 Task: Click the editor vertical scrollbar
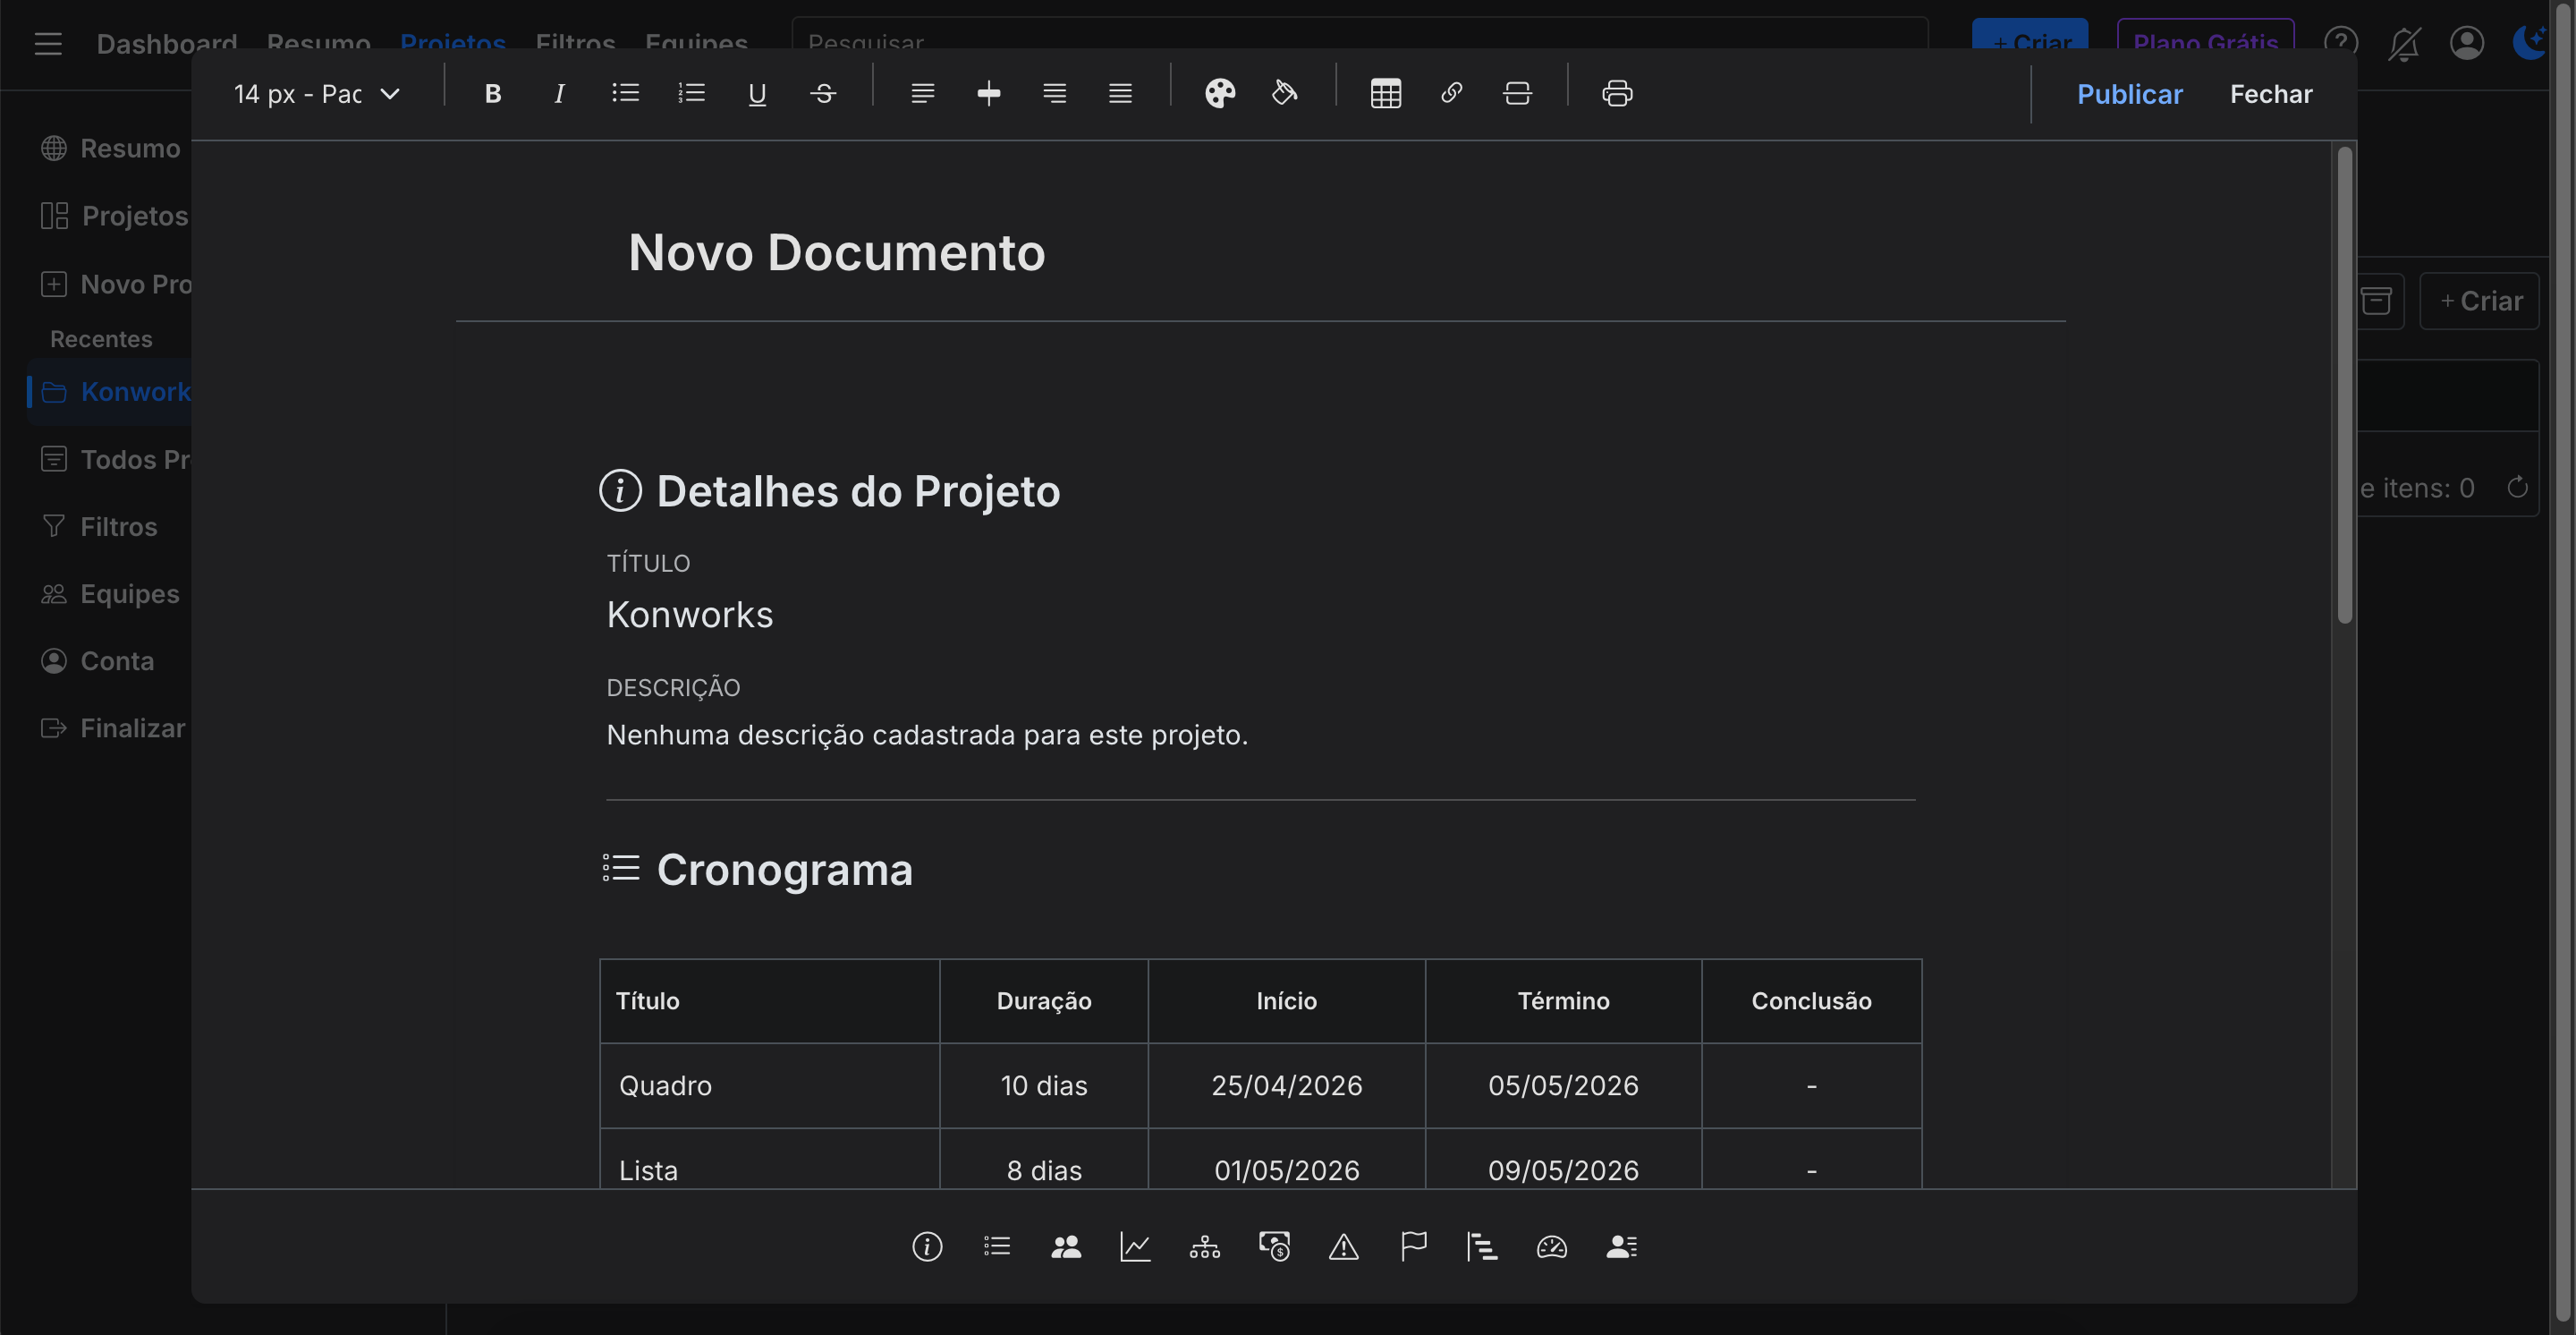[x=2344, y=385]
